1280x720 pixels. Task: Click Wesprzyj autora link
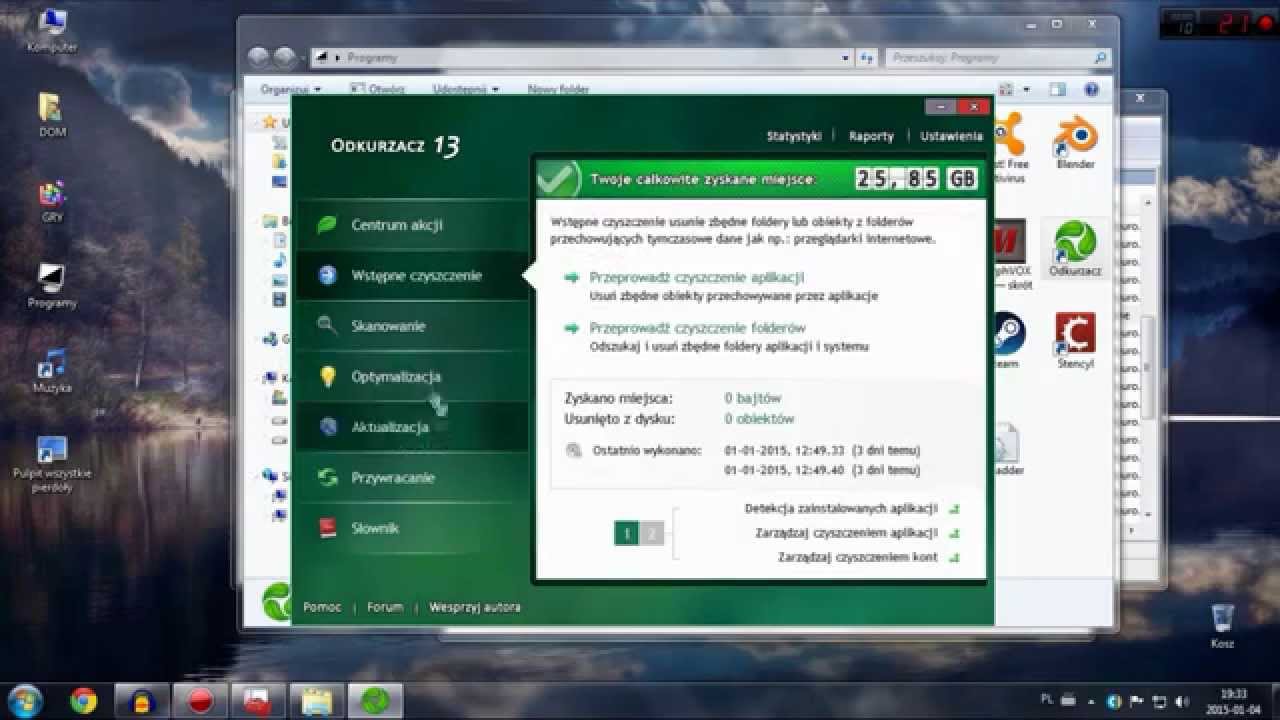(475, 607)
